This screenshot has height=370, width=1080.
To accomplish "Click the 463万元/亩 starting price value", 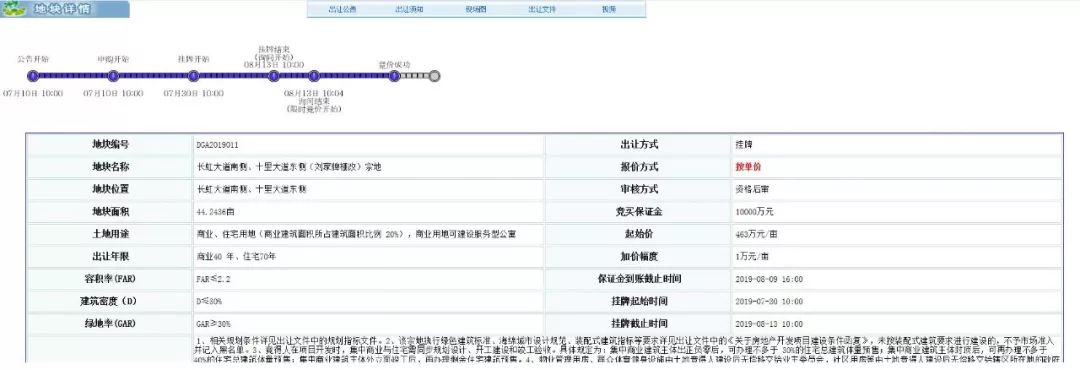I will pyautogui.click(x=756, y=234).
